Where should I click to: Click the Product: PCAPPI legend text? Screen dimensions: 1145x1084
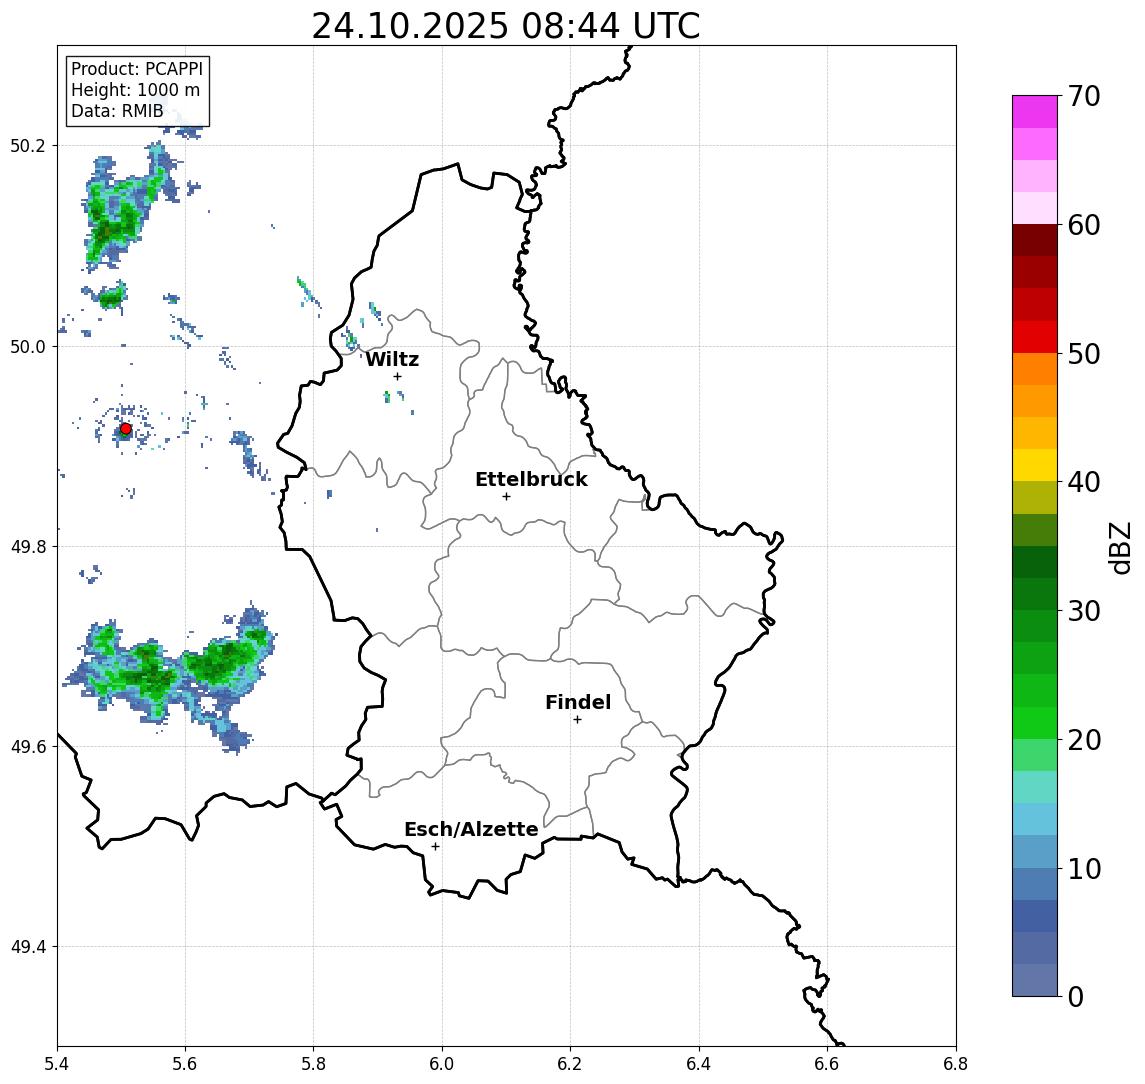(x=137, y=69)
